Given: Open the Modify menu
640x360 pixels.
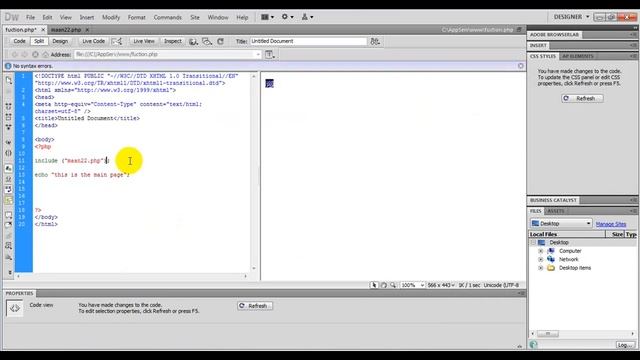Looking at the screenshot, I should pyautogui.click(x=111, y=18).
